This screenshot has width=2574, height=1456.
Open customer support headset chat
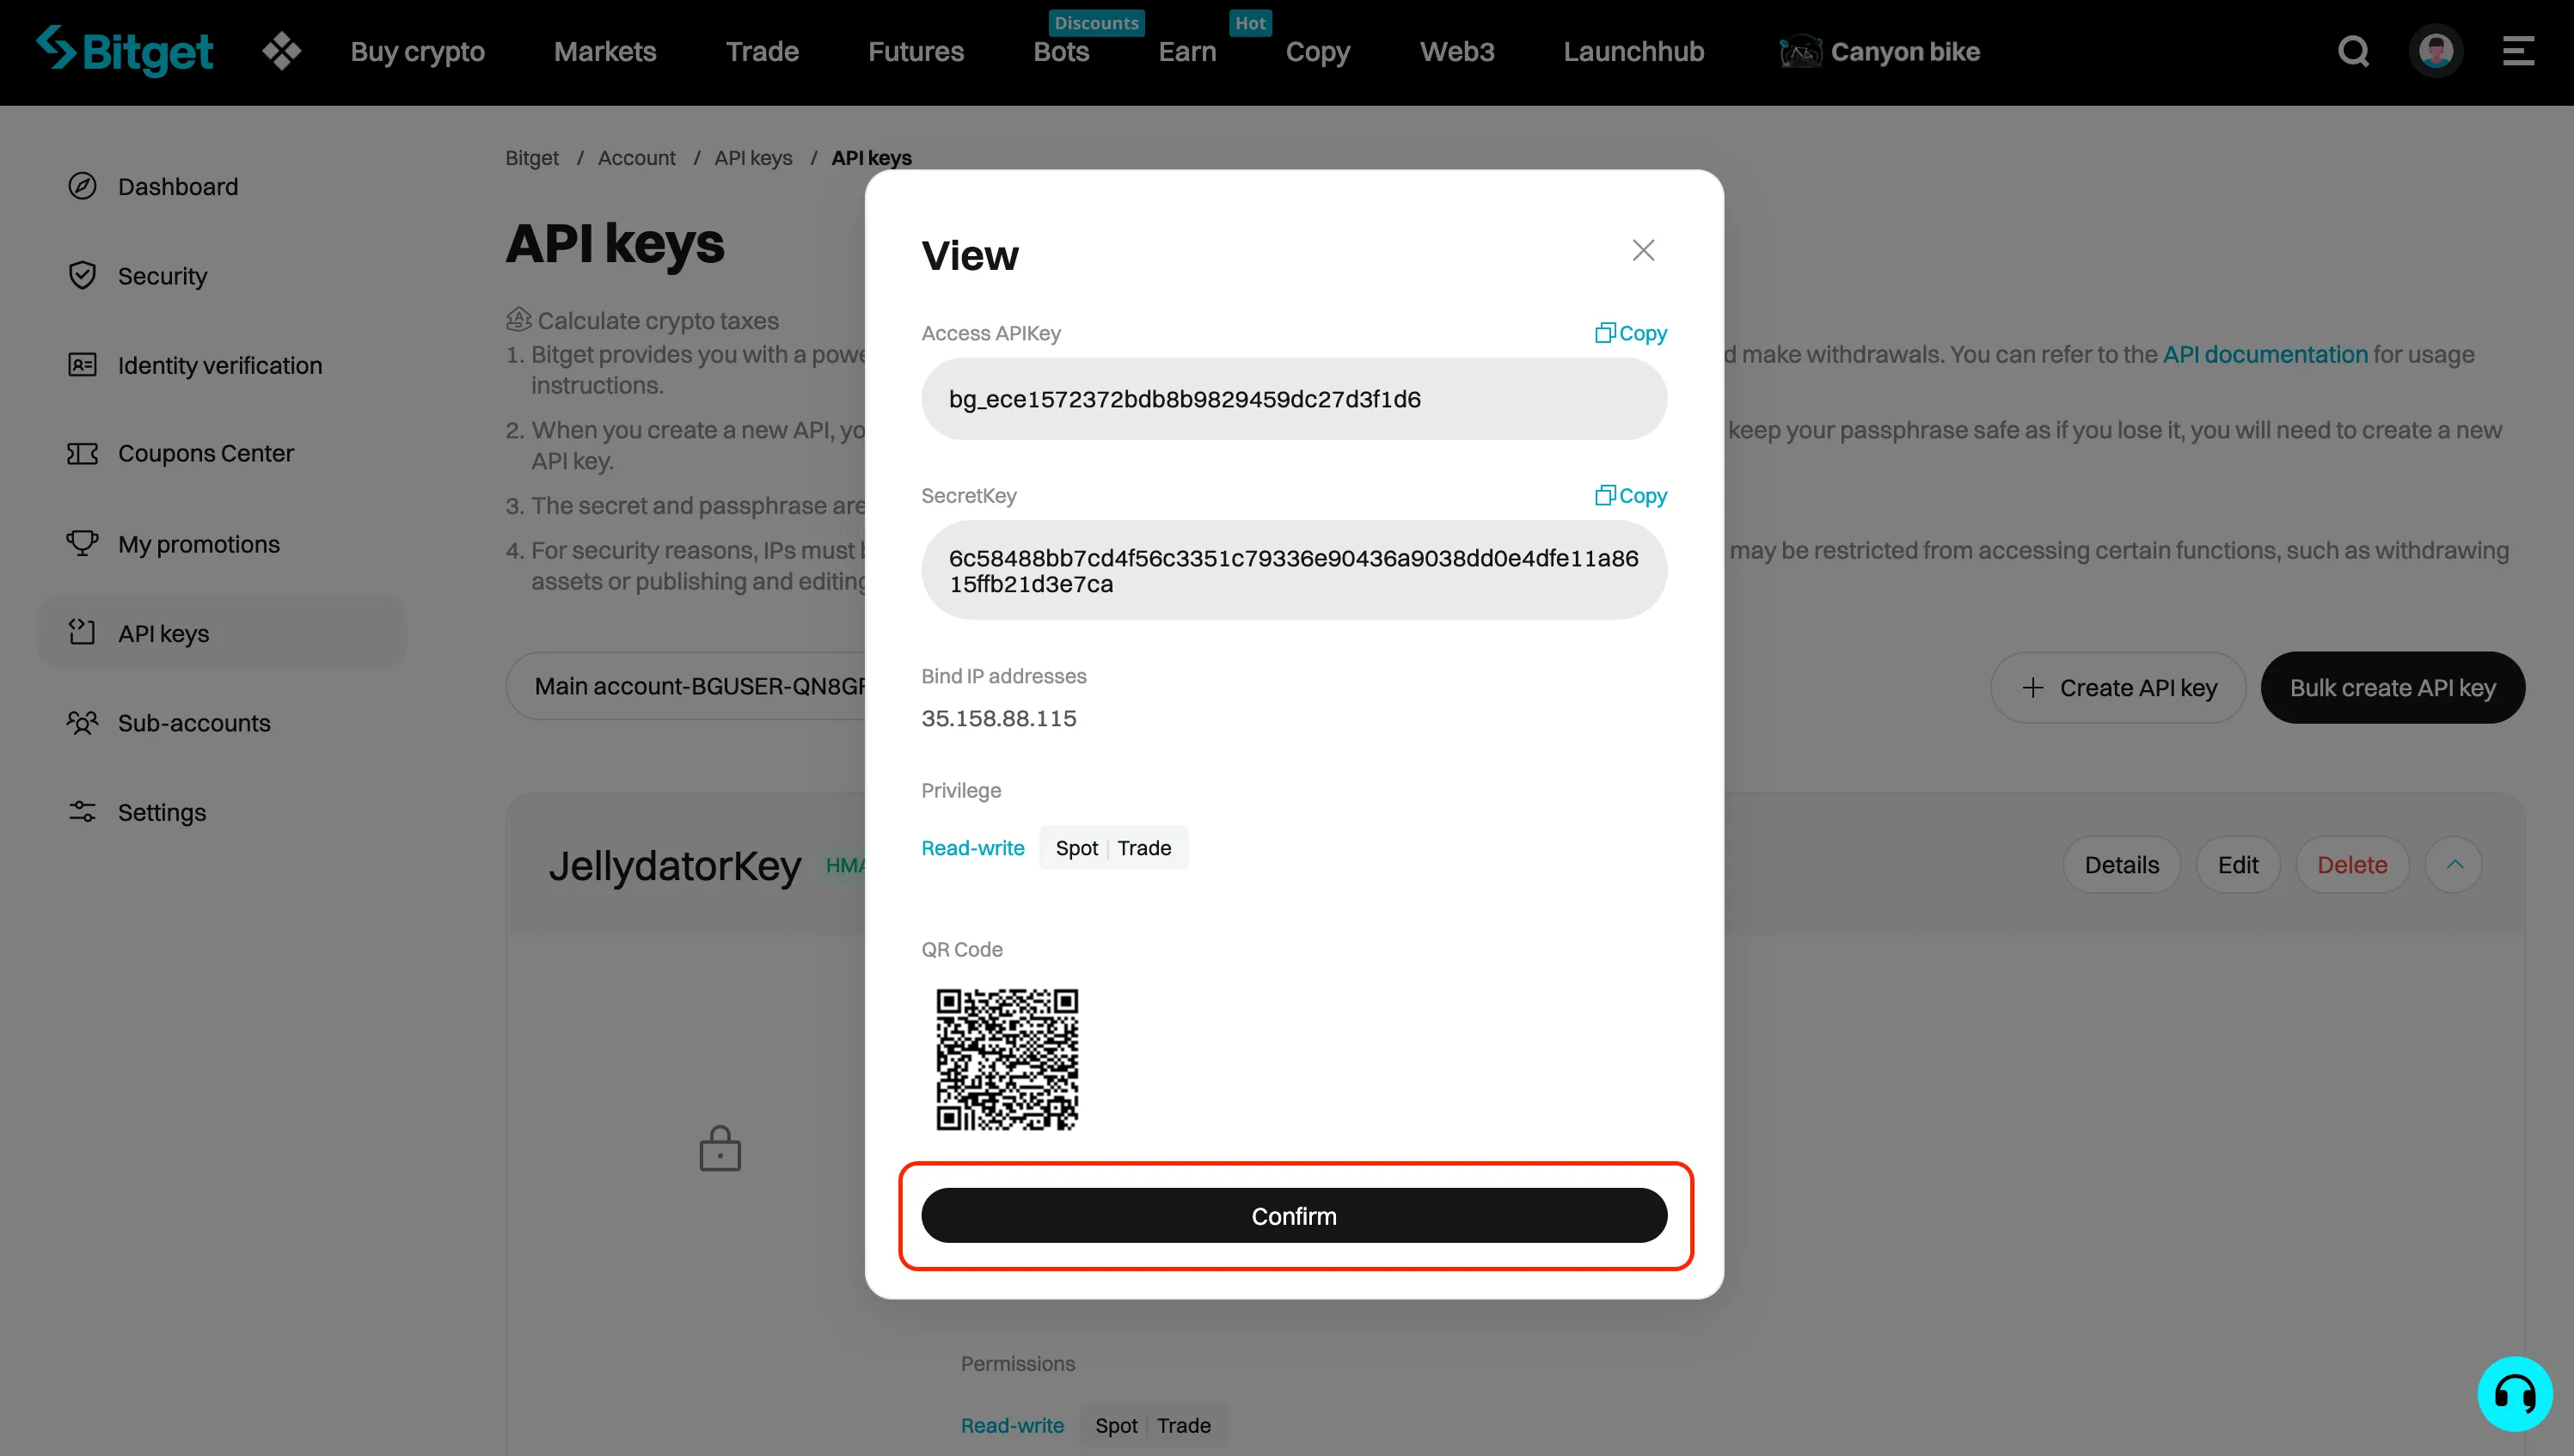2514,1394
